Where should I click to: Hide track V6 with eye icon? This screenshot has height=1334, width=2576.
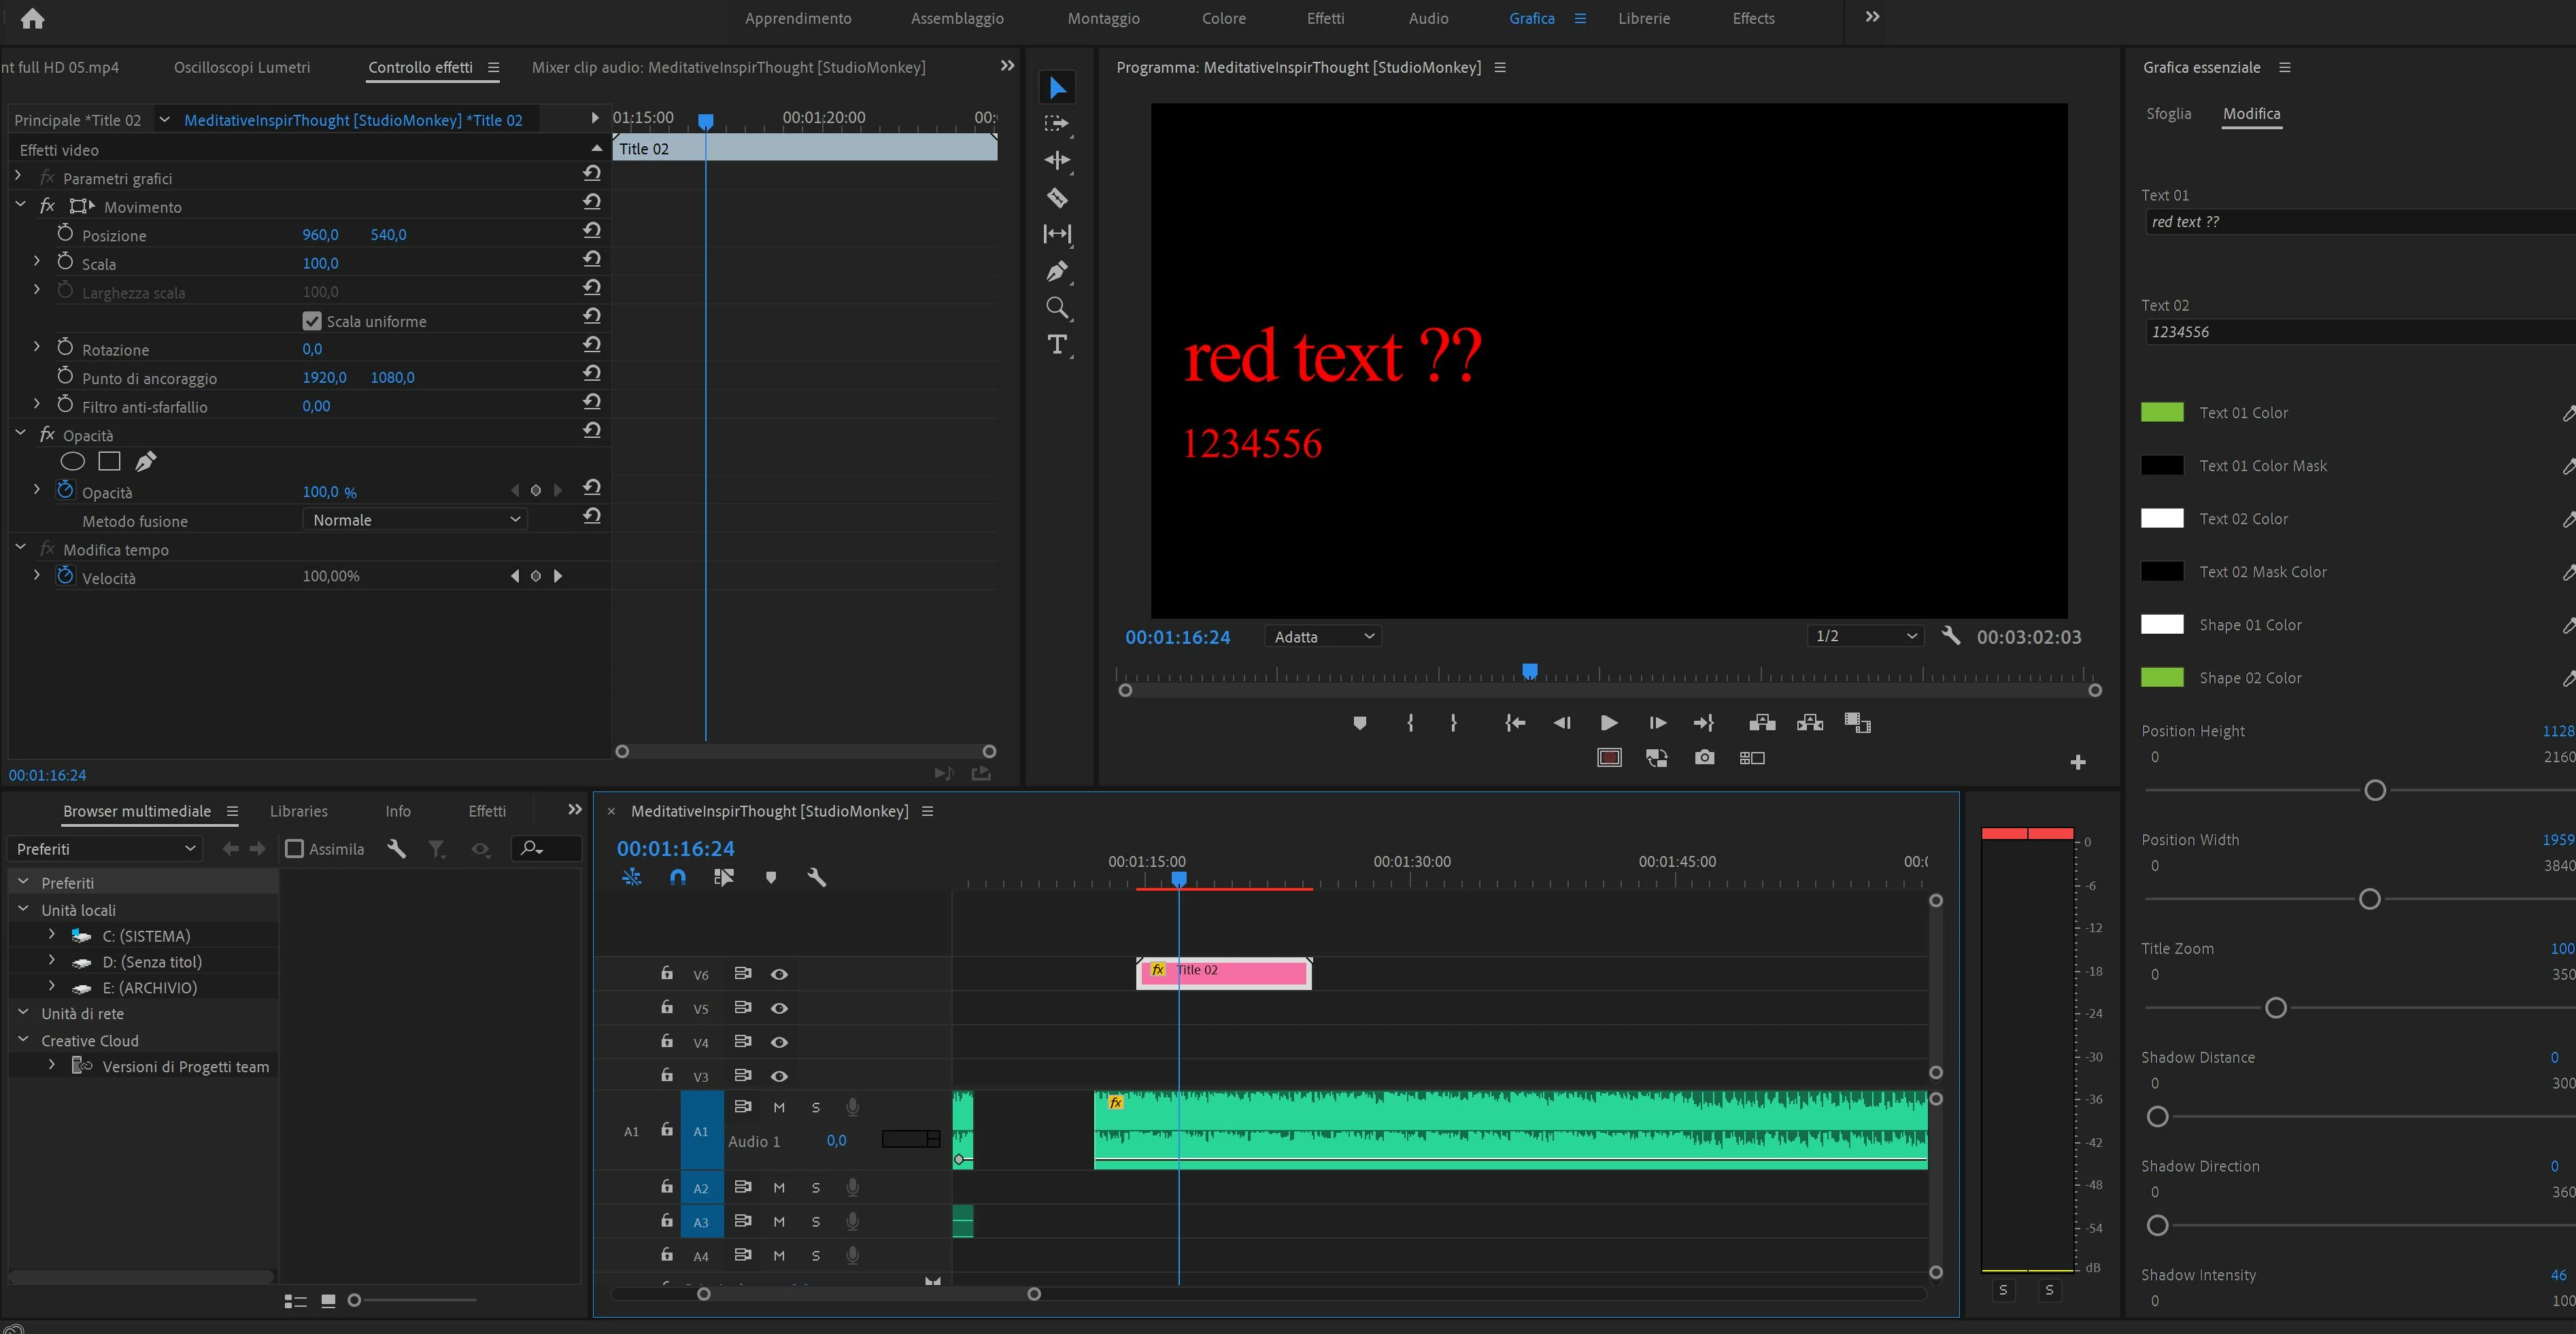click(x=779, y=974)
